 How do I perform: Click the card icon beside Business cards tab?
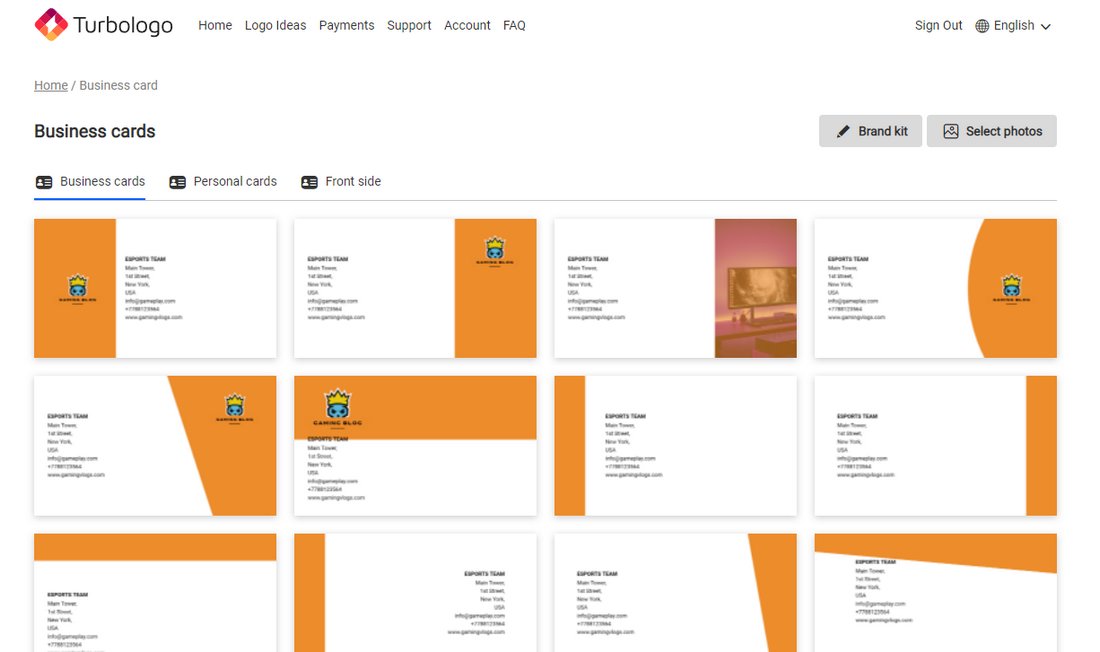click(44, 182)
